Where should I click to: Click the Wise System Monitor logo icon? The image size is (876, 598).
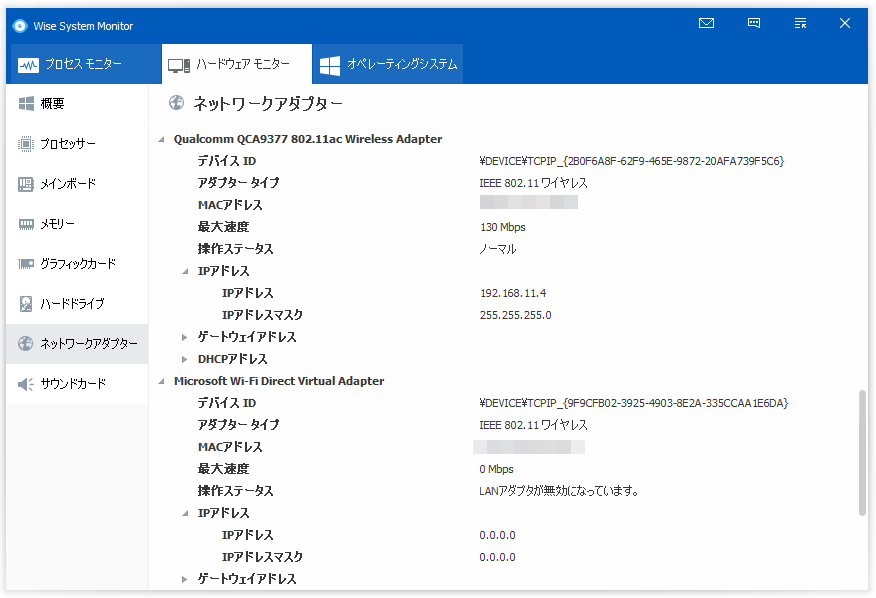point(20,26)
